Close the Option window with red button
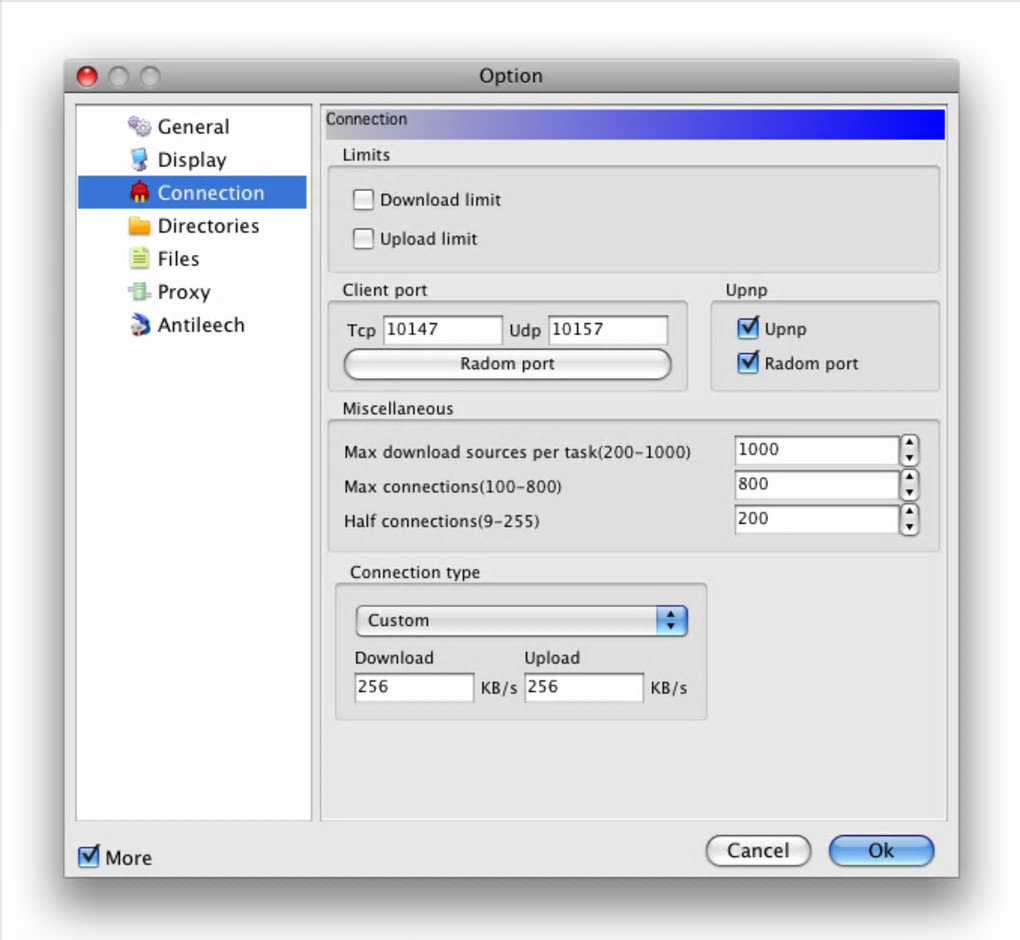 pos(87,76)
